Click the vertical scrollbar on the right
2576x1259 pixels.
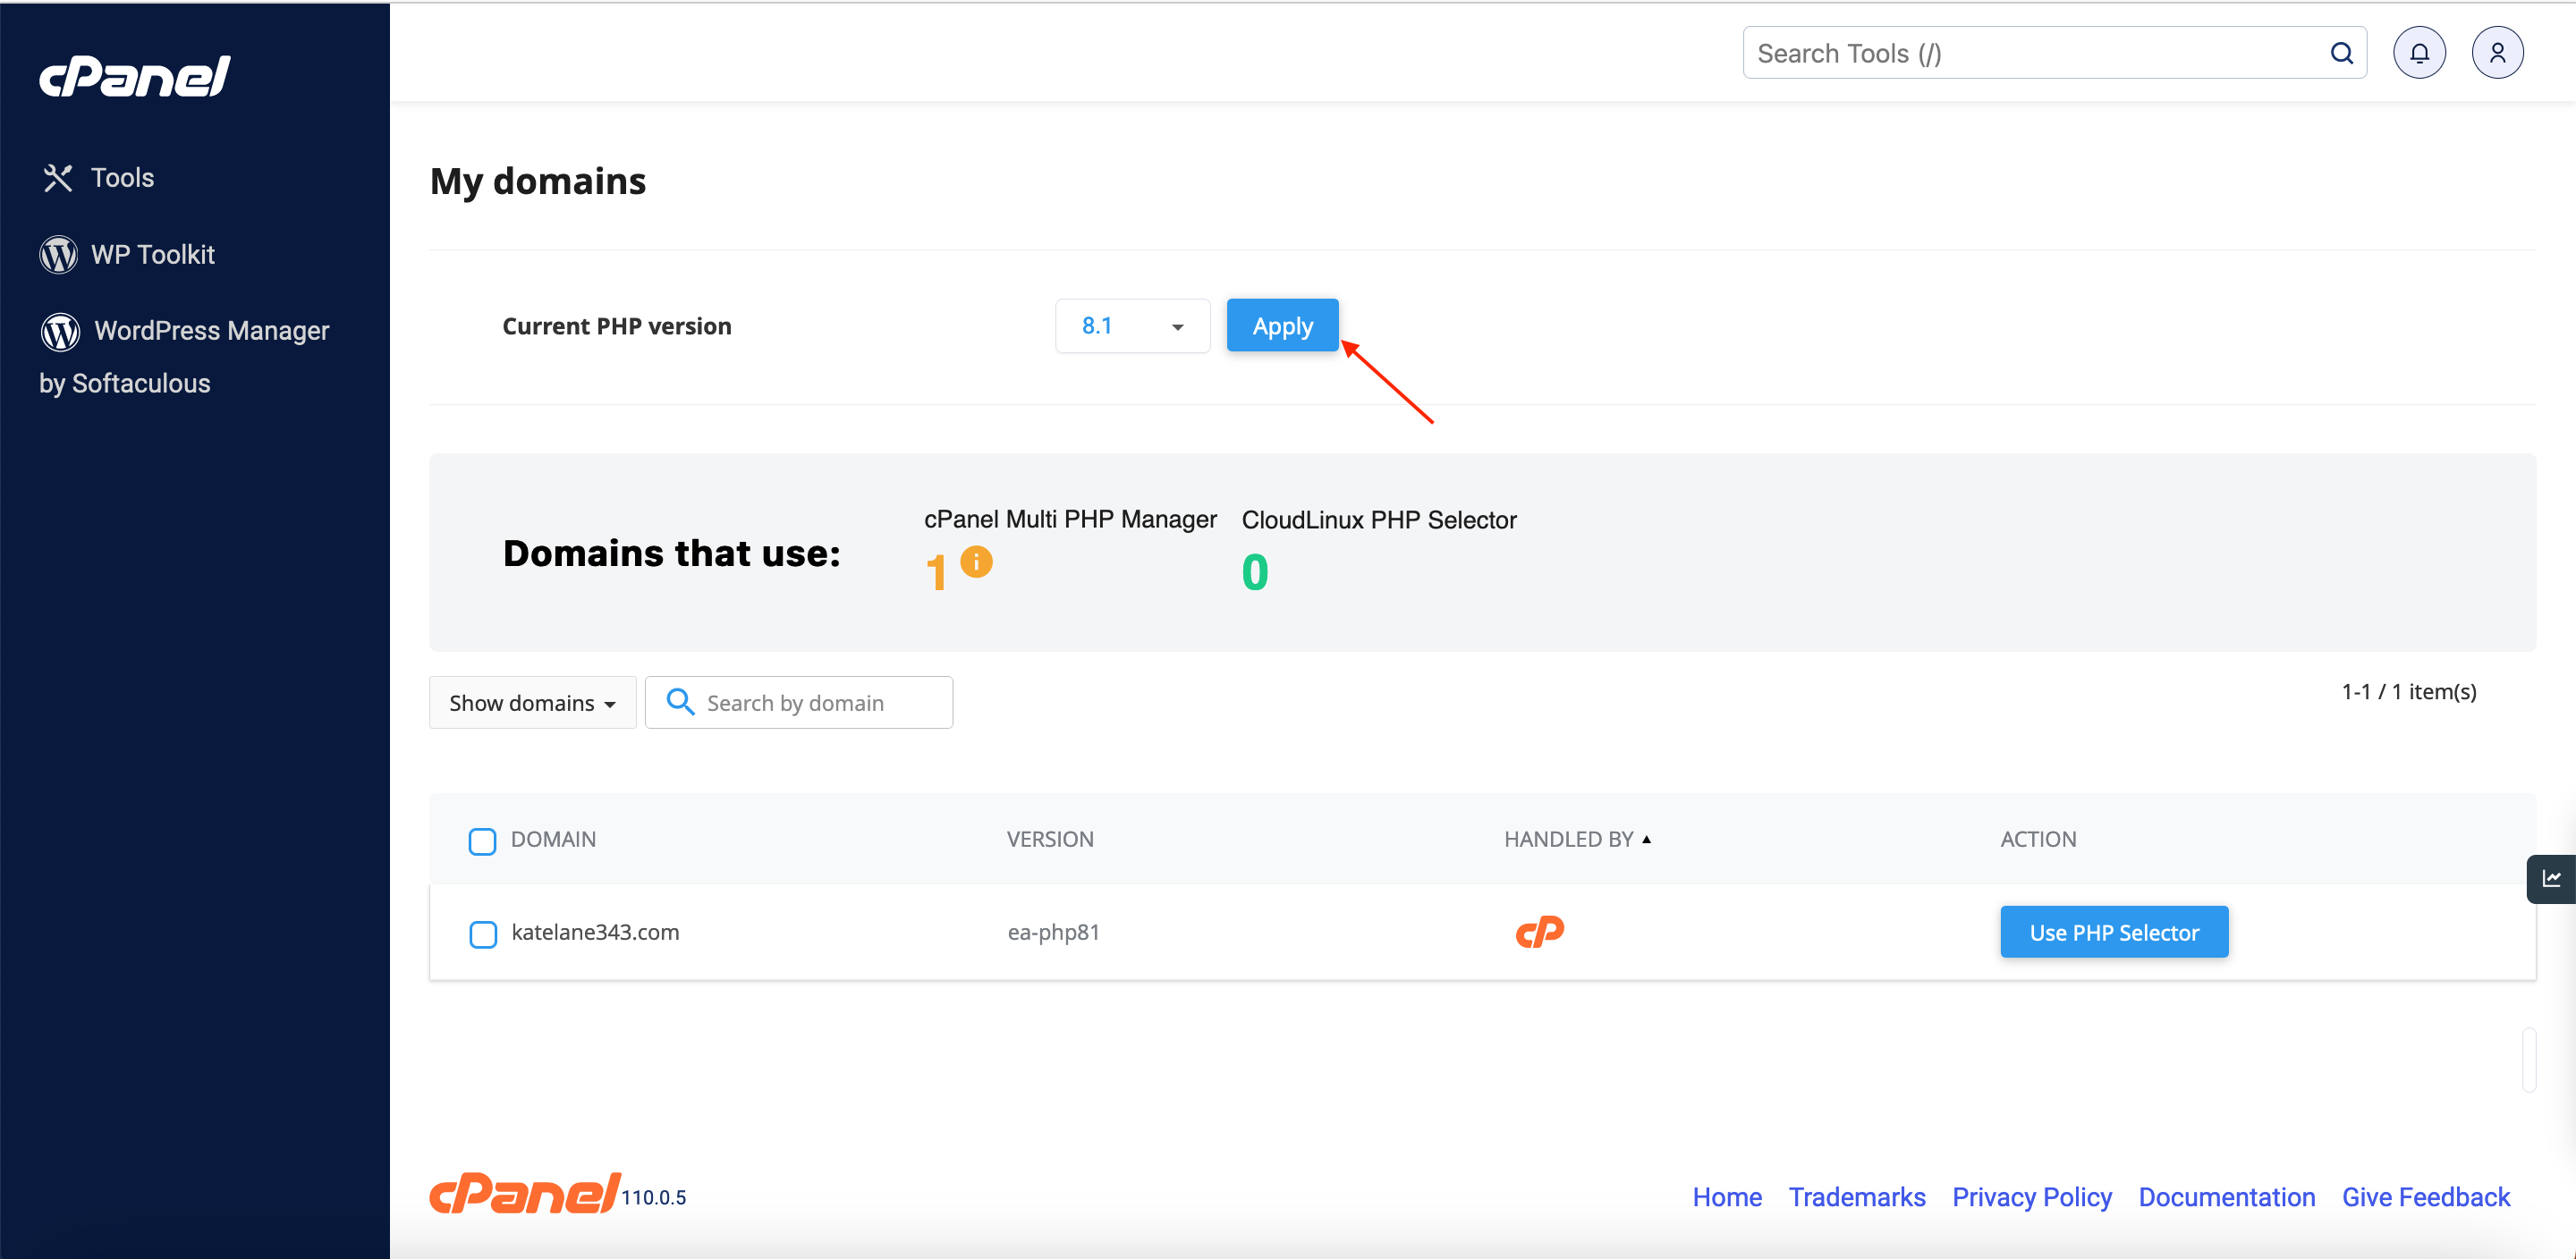pyautogui.click(x=2529, y=1059)
